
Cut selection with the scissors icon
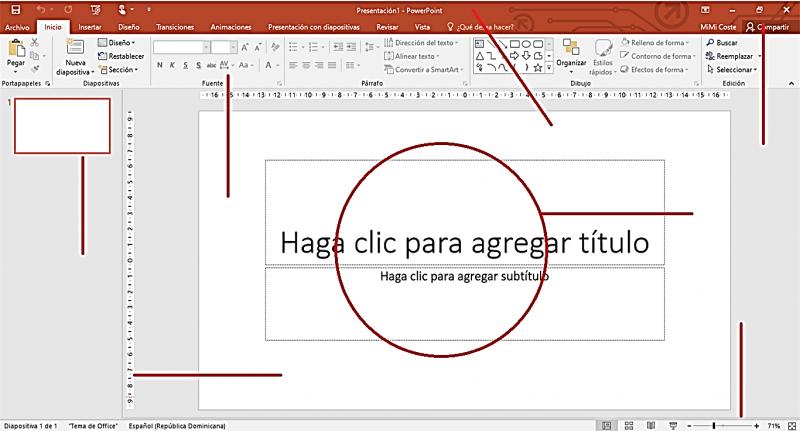tap(35, 42)
